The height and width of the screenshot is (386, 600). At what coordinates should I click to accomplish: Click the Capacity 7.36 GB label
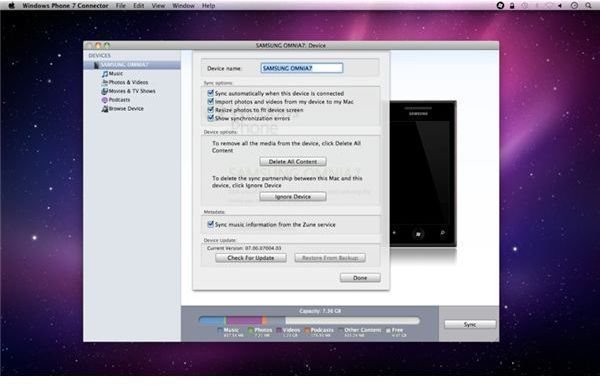coord(320,311)
